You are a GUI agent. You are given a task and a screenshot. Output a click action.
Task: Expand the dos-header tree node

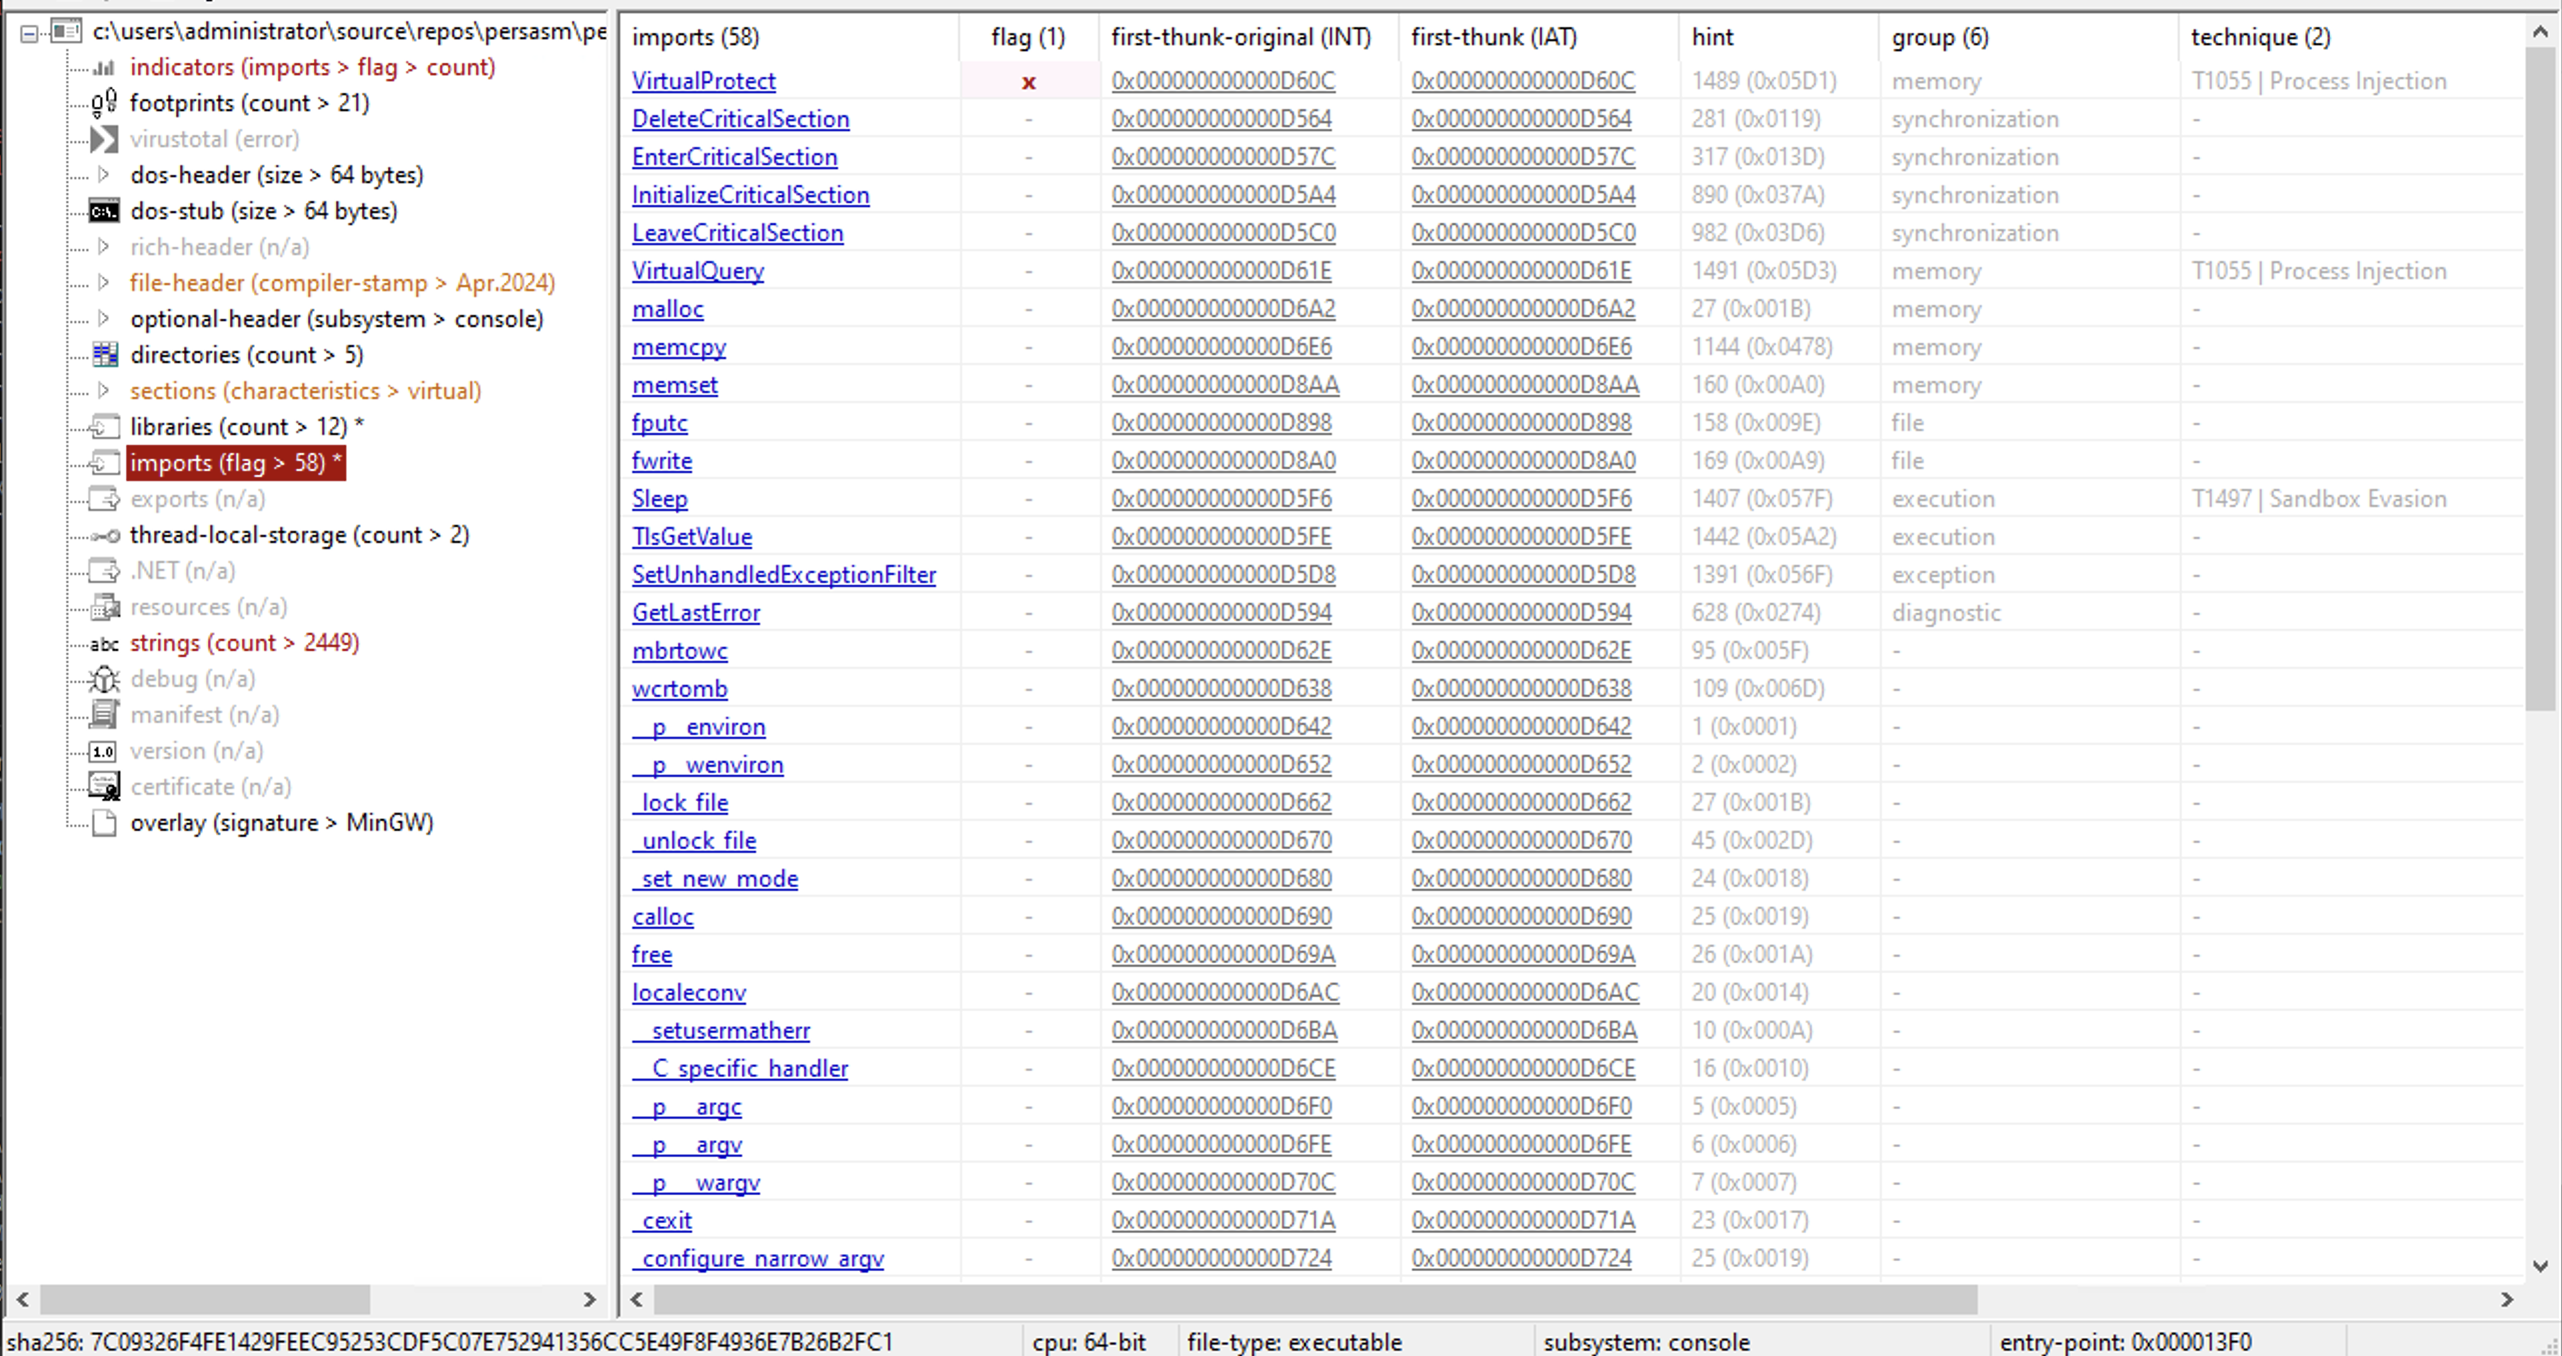click(x=104, y=175)
